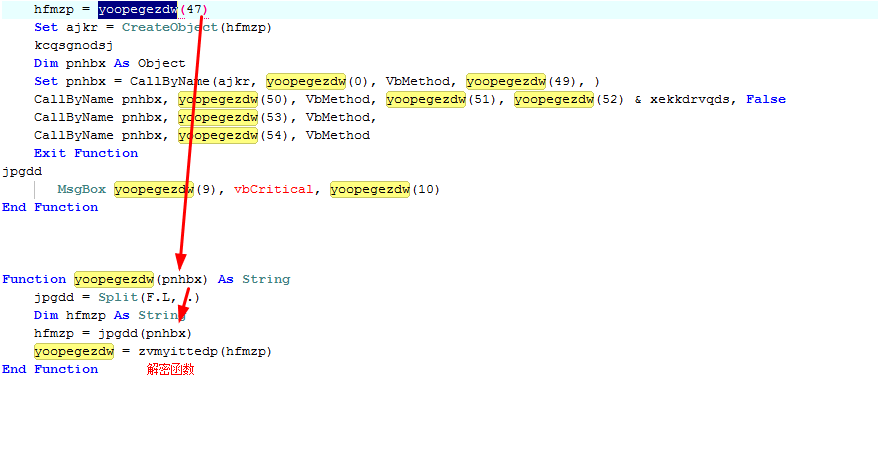
Task: Click CallByName in the Set pnhbx line
Action: click(170, 82)
